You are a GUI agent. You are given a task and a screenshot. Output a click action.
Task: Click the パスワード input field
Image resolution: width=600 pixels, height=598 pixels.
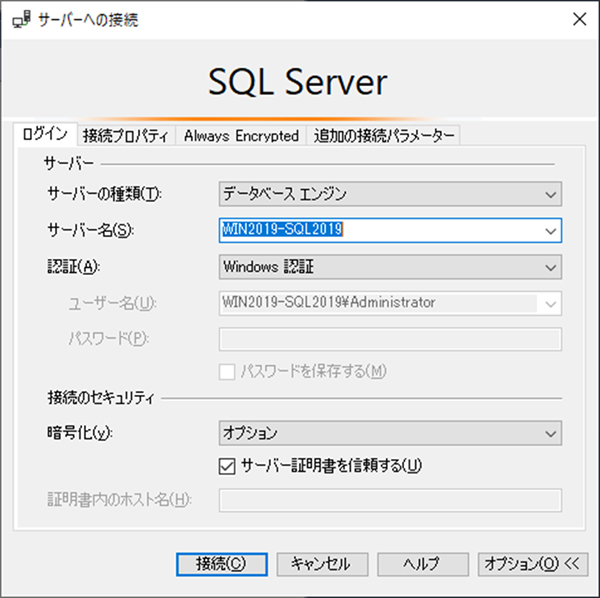click(x=390, y=338)
